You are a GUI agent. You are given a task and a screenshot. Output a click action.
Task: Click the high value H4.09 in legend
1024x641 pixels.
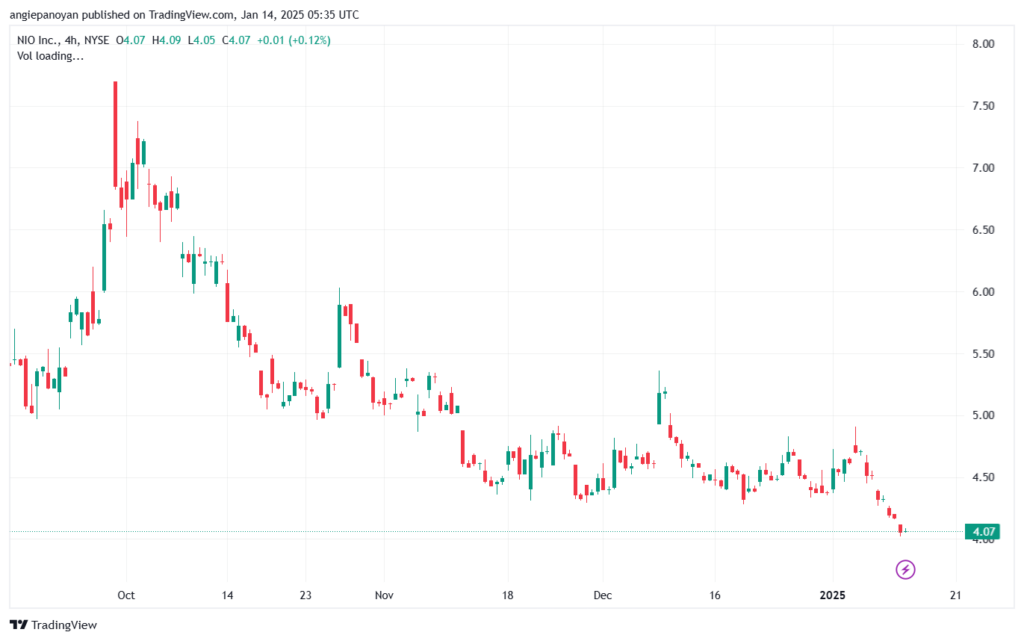pos(167,40)
